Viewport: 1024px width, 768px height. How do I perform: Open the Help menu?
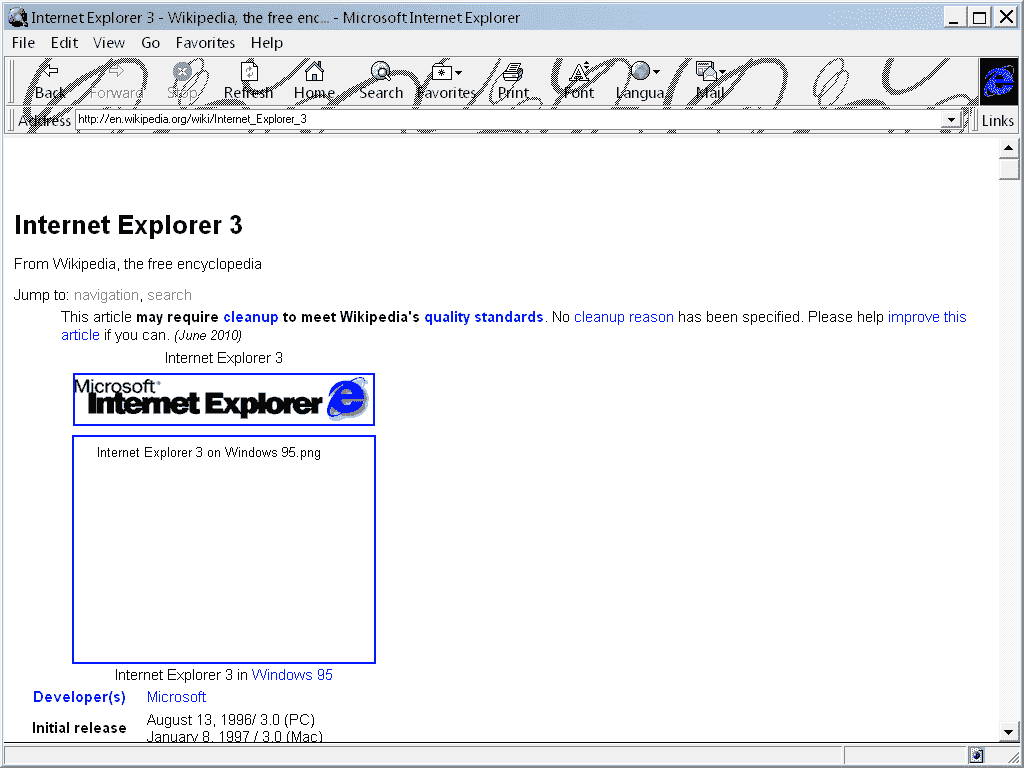(x=266, y=43)
